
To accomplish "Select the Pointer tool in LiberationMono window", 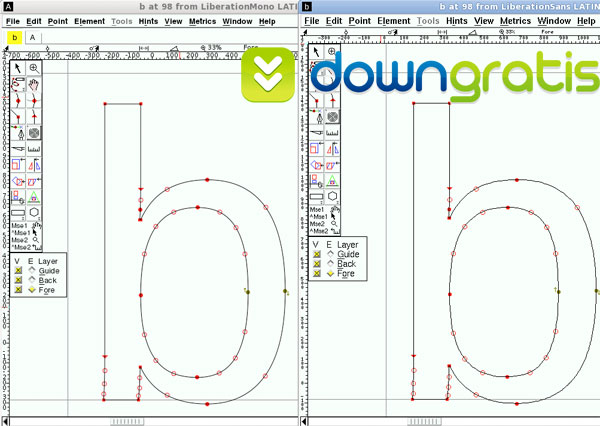I will tap(18, 69).
